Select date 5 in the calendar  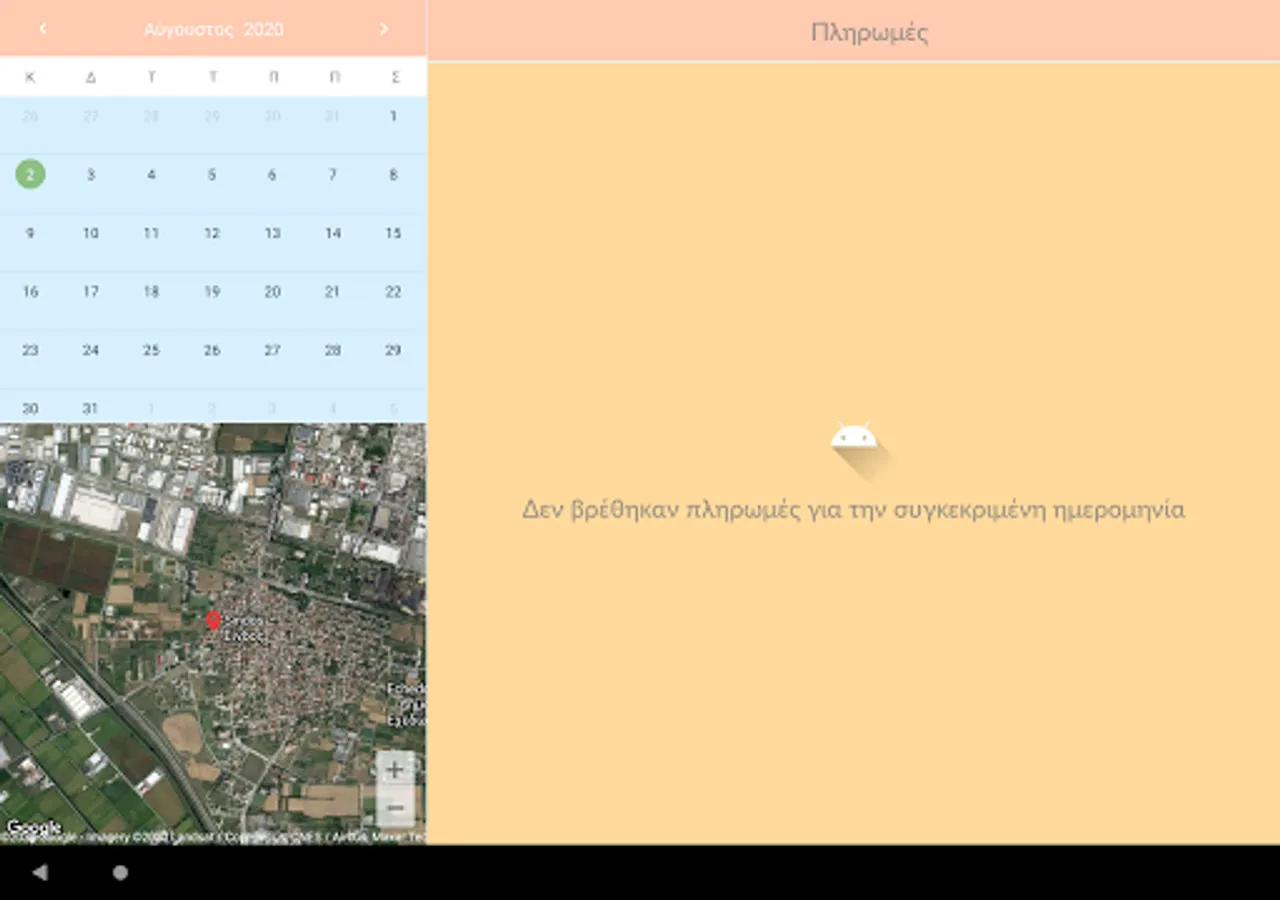212,175
